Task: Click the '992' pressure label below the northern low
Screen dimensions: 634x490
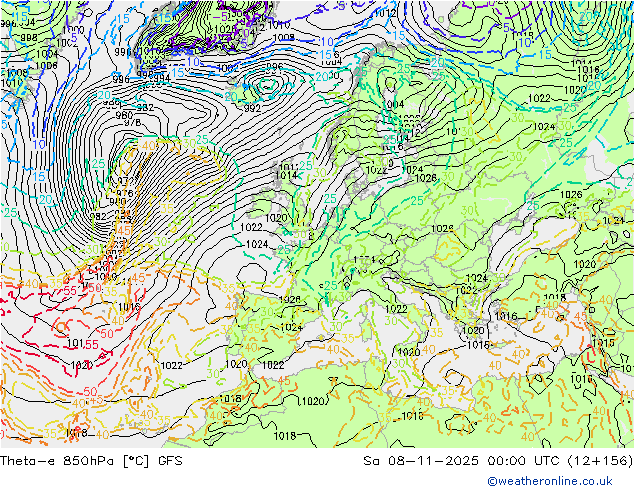Action: click(x=252, y=108)
